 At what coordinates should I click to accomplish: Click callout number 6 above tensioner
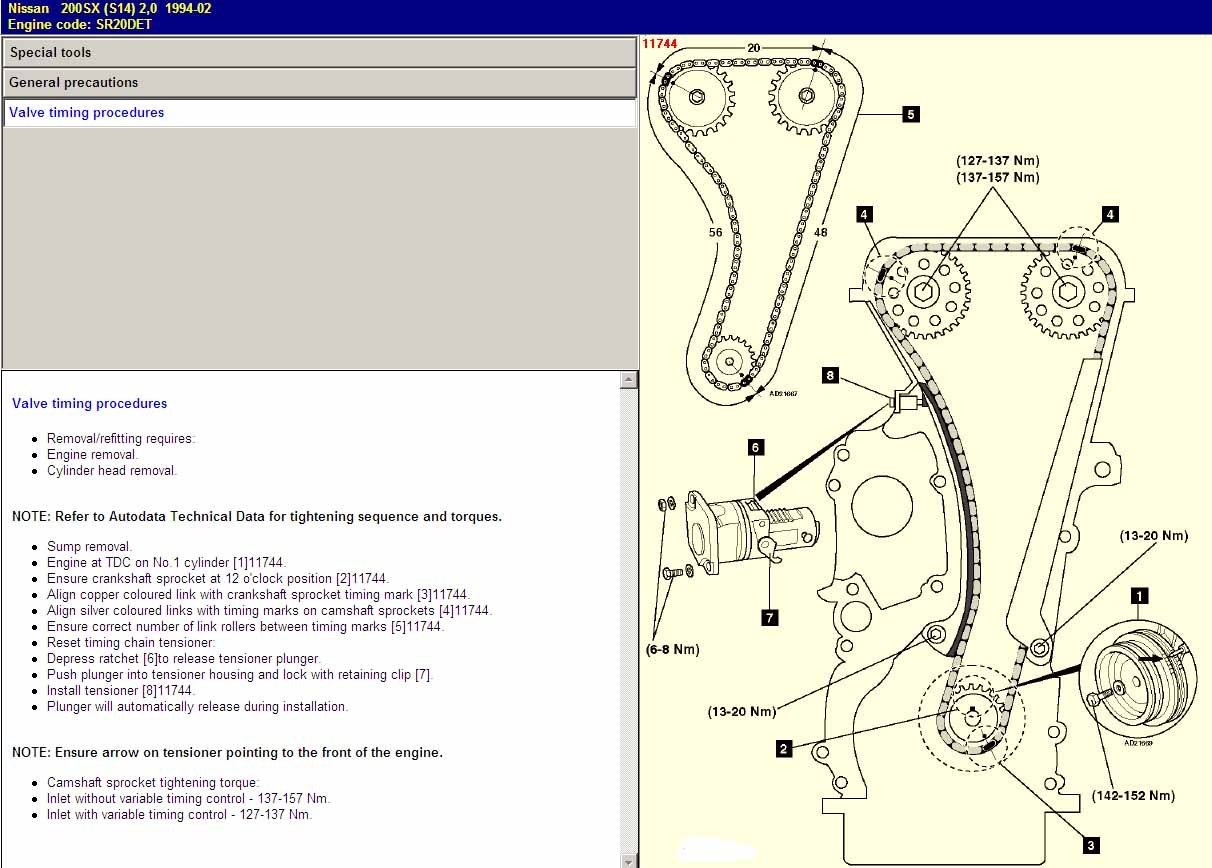coord(756,448)
